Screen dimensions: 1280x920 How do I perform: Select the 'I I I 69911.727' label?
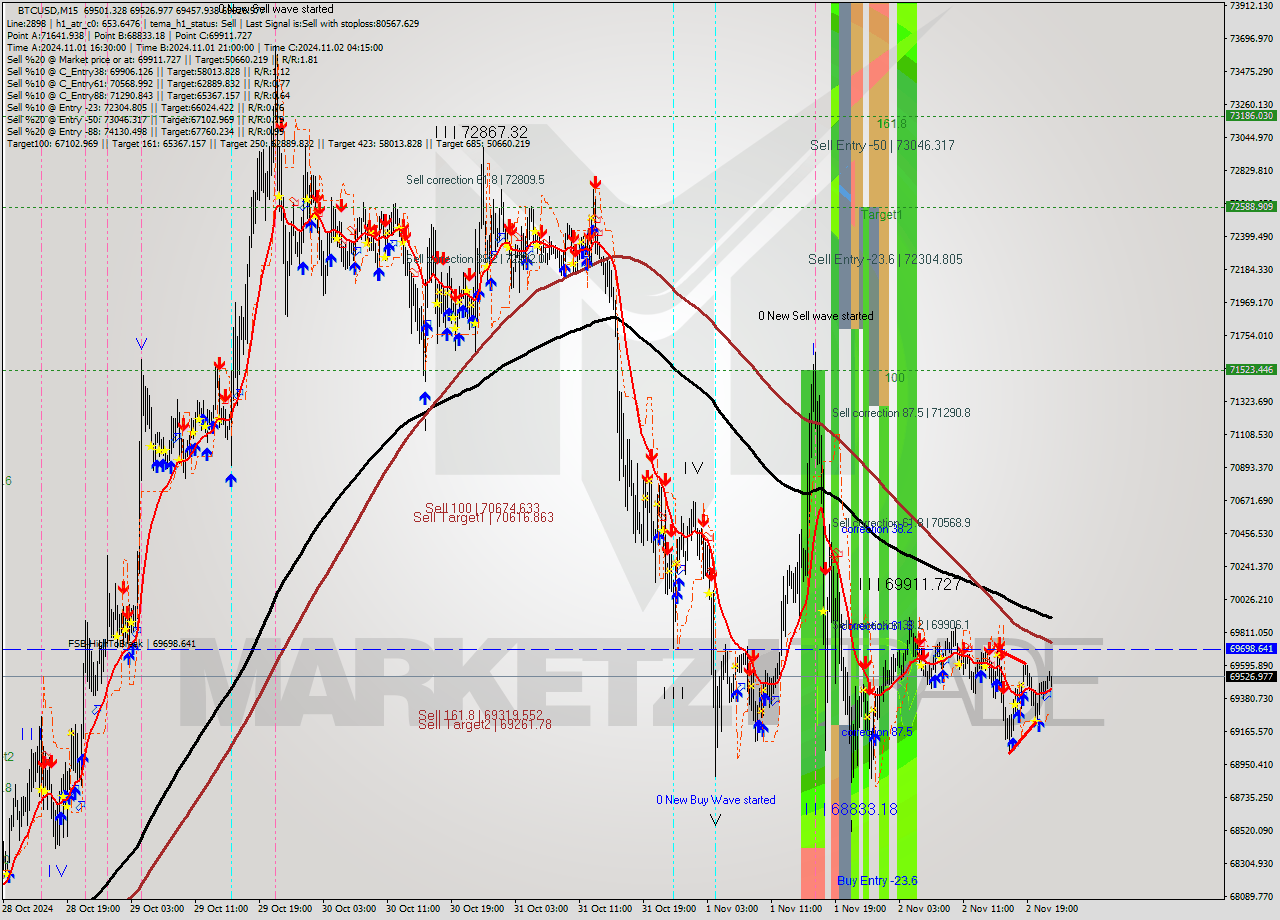pyautogui.click(x=912, y=583)
